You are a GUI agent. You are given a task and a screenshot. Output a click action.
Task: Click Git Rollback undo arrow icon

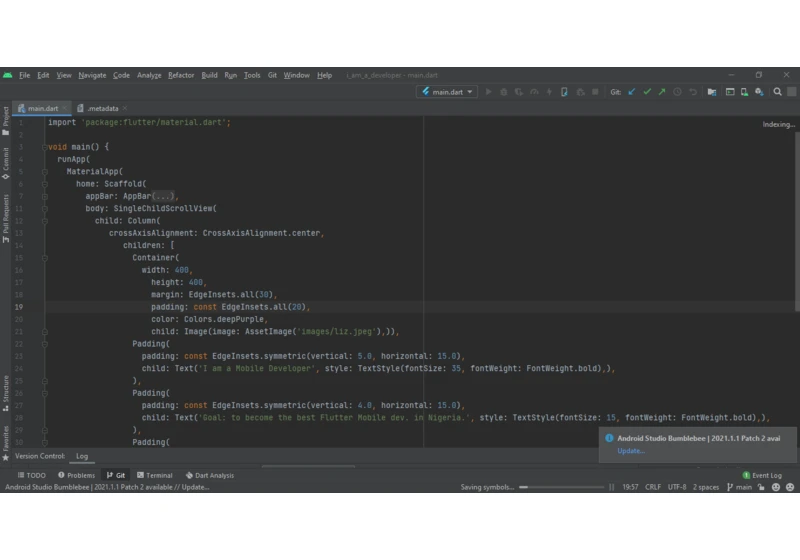click(x=693, y=92)
